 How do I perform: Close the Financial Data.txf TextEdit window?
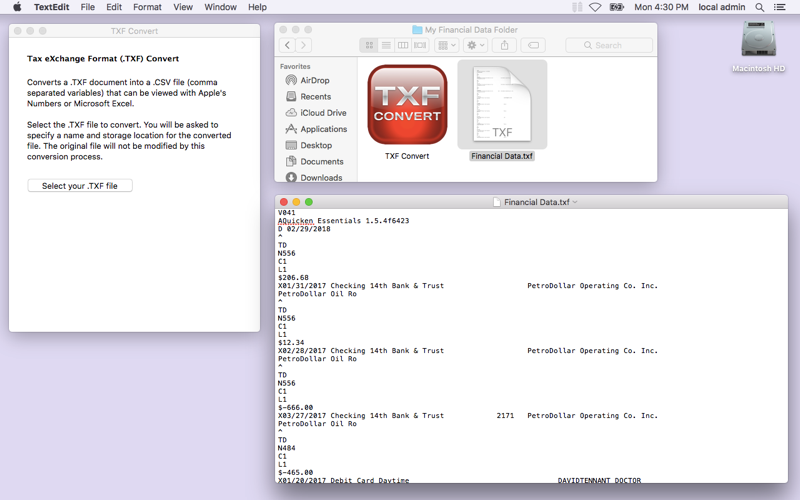[x=284, y=202]
